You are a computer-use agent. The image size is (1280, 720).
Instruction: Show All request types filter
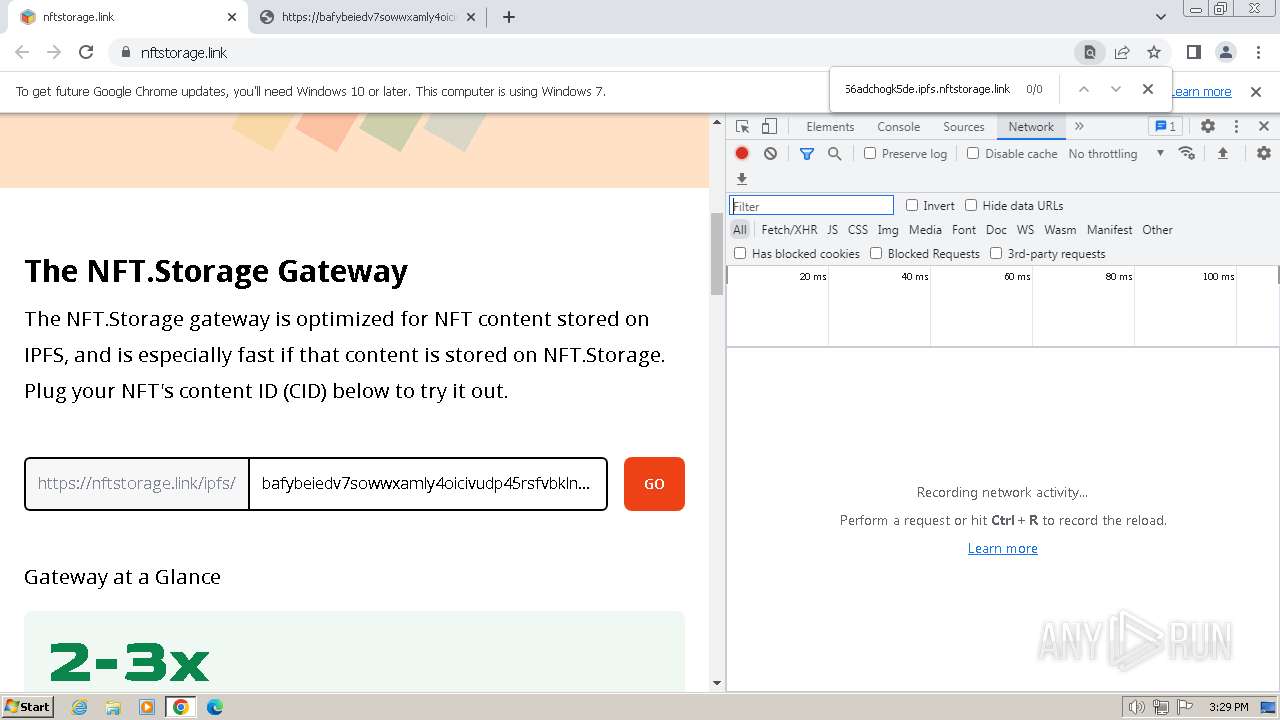(740, 230)
